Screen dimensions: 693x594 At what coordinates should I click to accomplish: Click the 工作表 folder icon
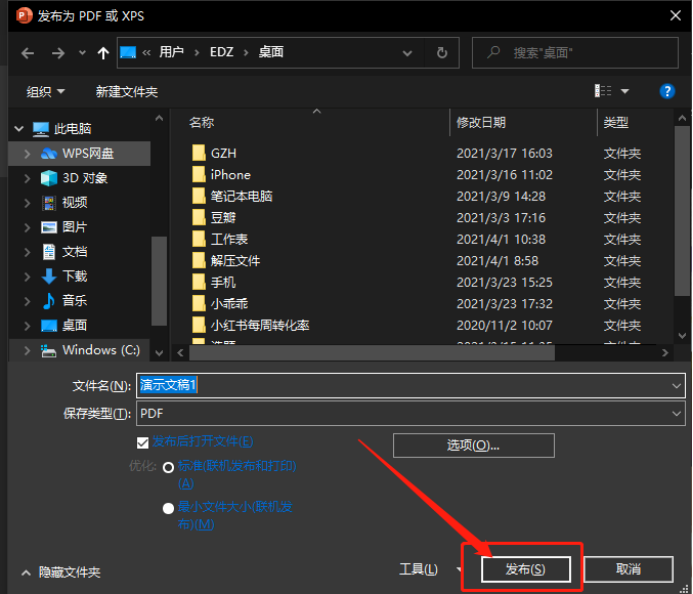click(x=199, y=239)
